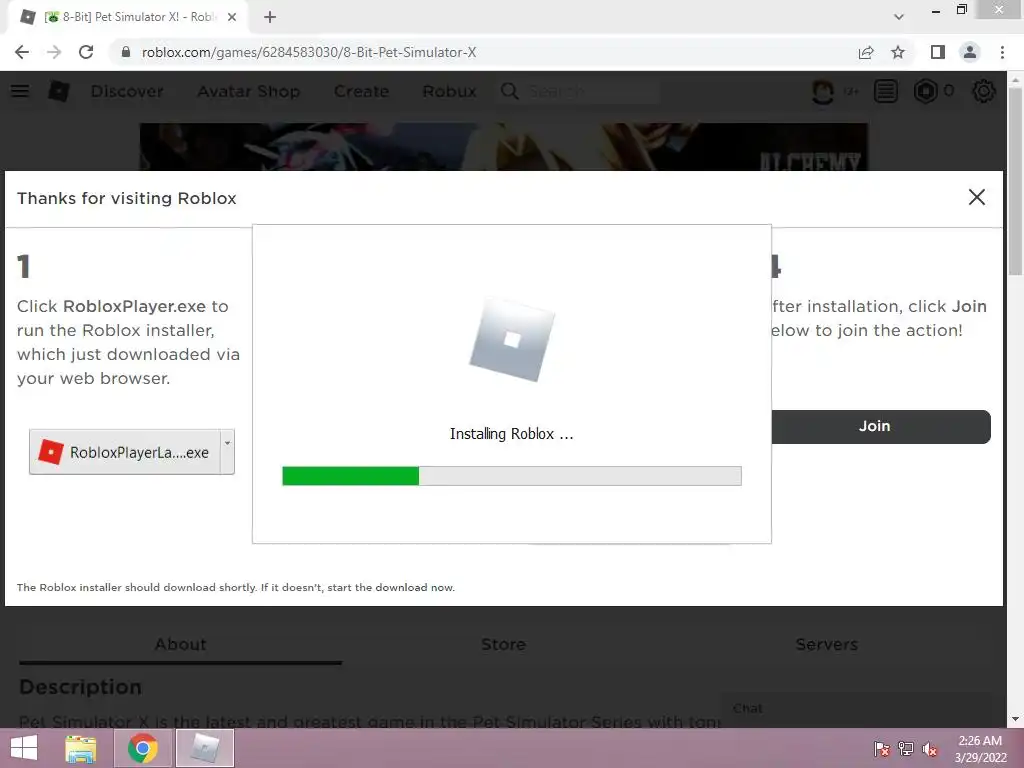Switch to the Store tab

[x=503, y=645]
